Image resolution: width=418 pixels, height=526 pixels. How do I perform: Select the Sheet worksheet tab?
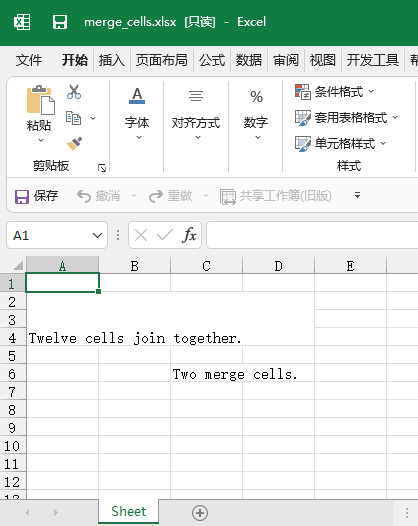(x=128, y=512)
